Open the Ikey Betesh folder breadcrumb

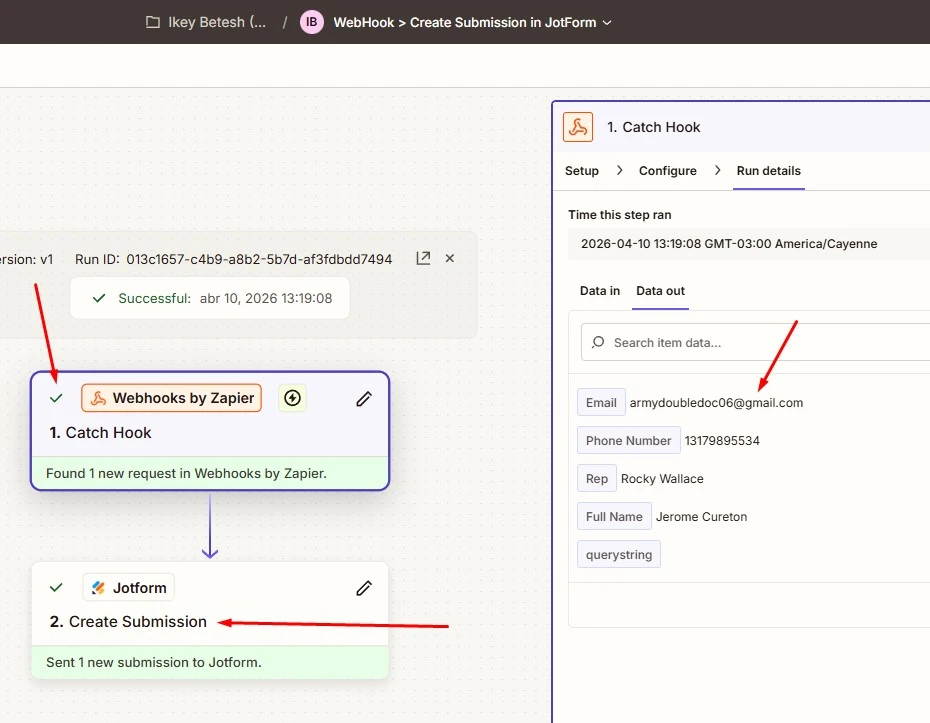[x=216, y=23]
